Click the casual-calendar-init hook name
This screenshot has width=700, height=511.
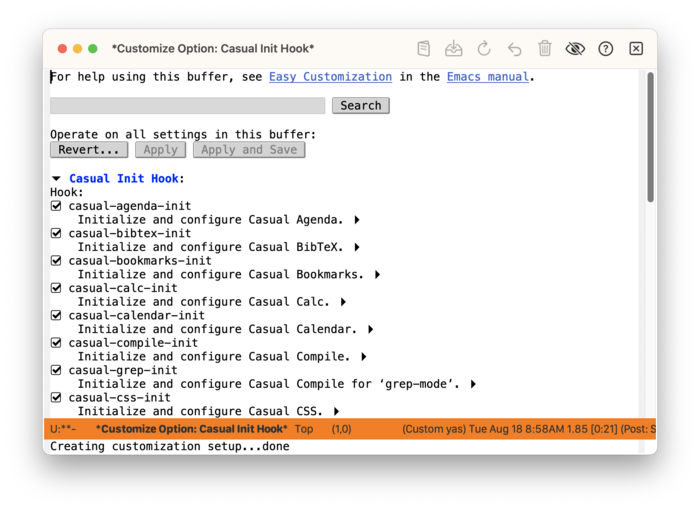coord(137,315)
